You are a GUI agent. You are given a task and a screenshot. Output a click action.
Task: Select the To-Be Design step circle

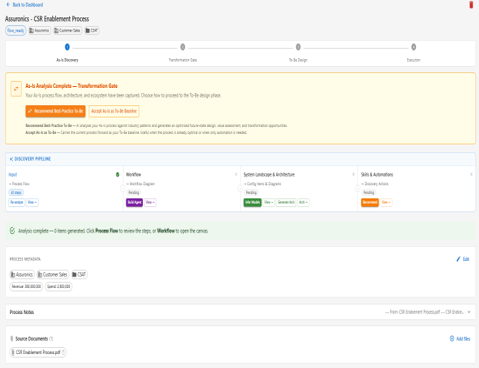(298, 47)
